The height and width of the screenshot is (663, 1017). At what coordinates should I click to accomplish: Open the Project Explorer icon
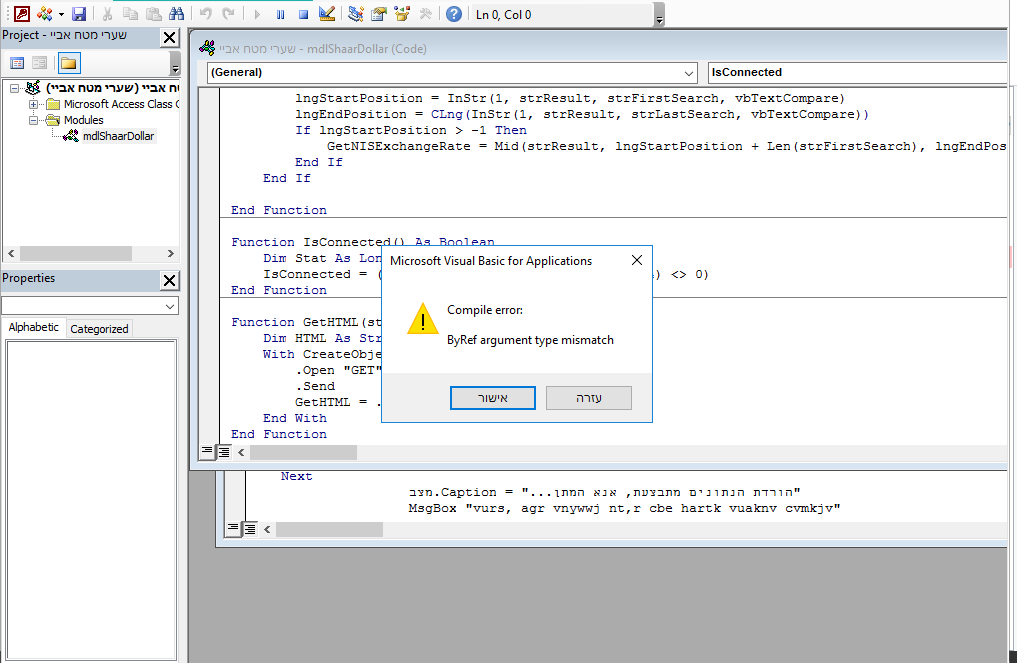355,14
